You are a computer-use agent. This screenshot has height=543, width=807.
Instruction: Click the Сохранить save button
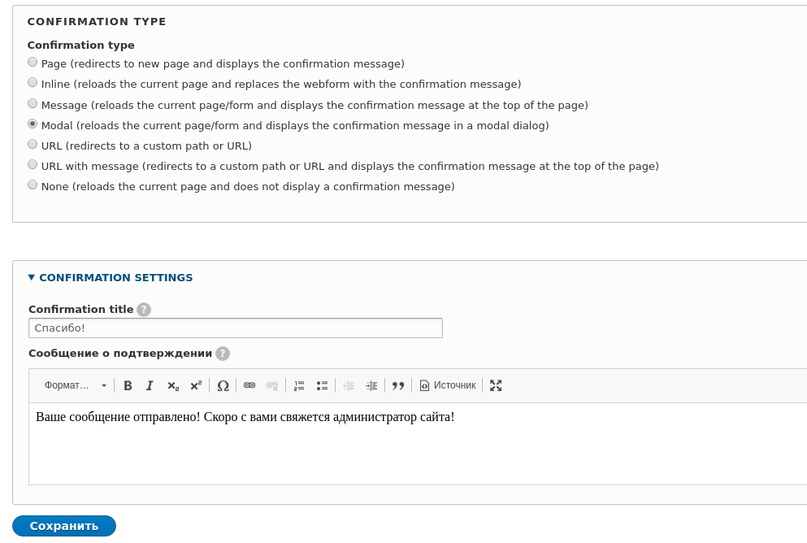pyautogui.click(x=64, y=526)
